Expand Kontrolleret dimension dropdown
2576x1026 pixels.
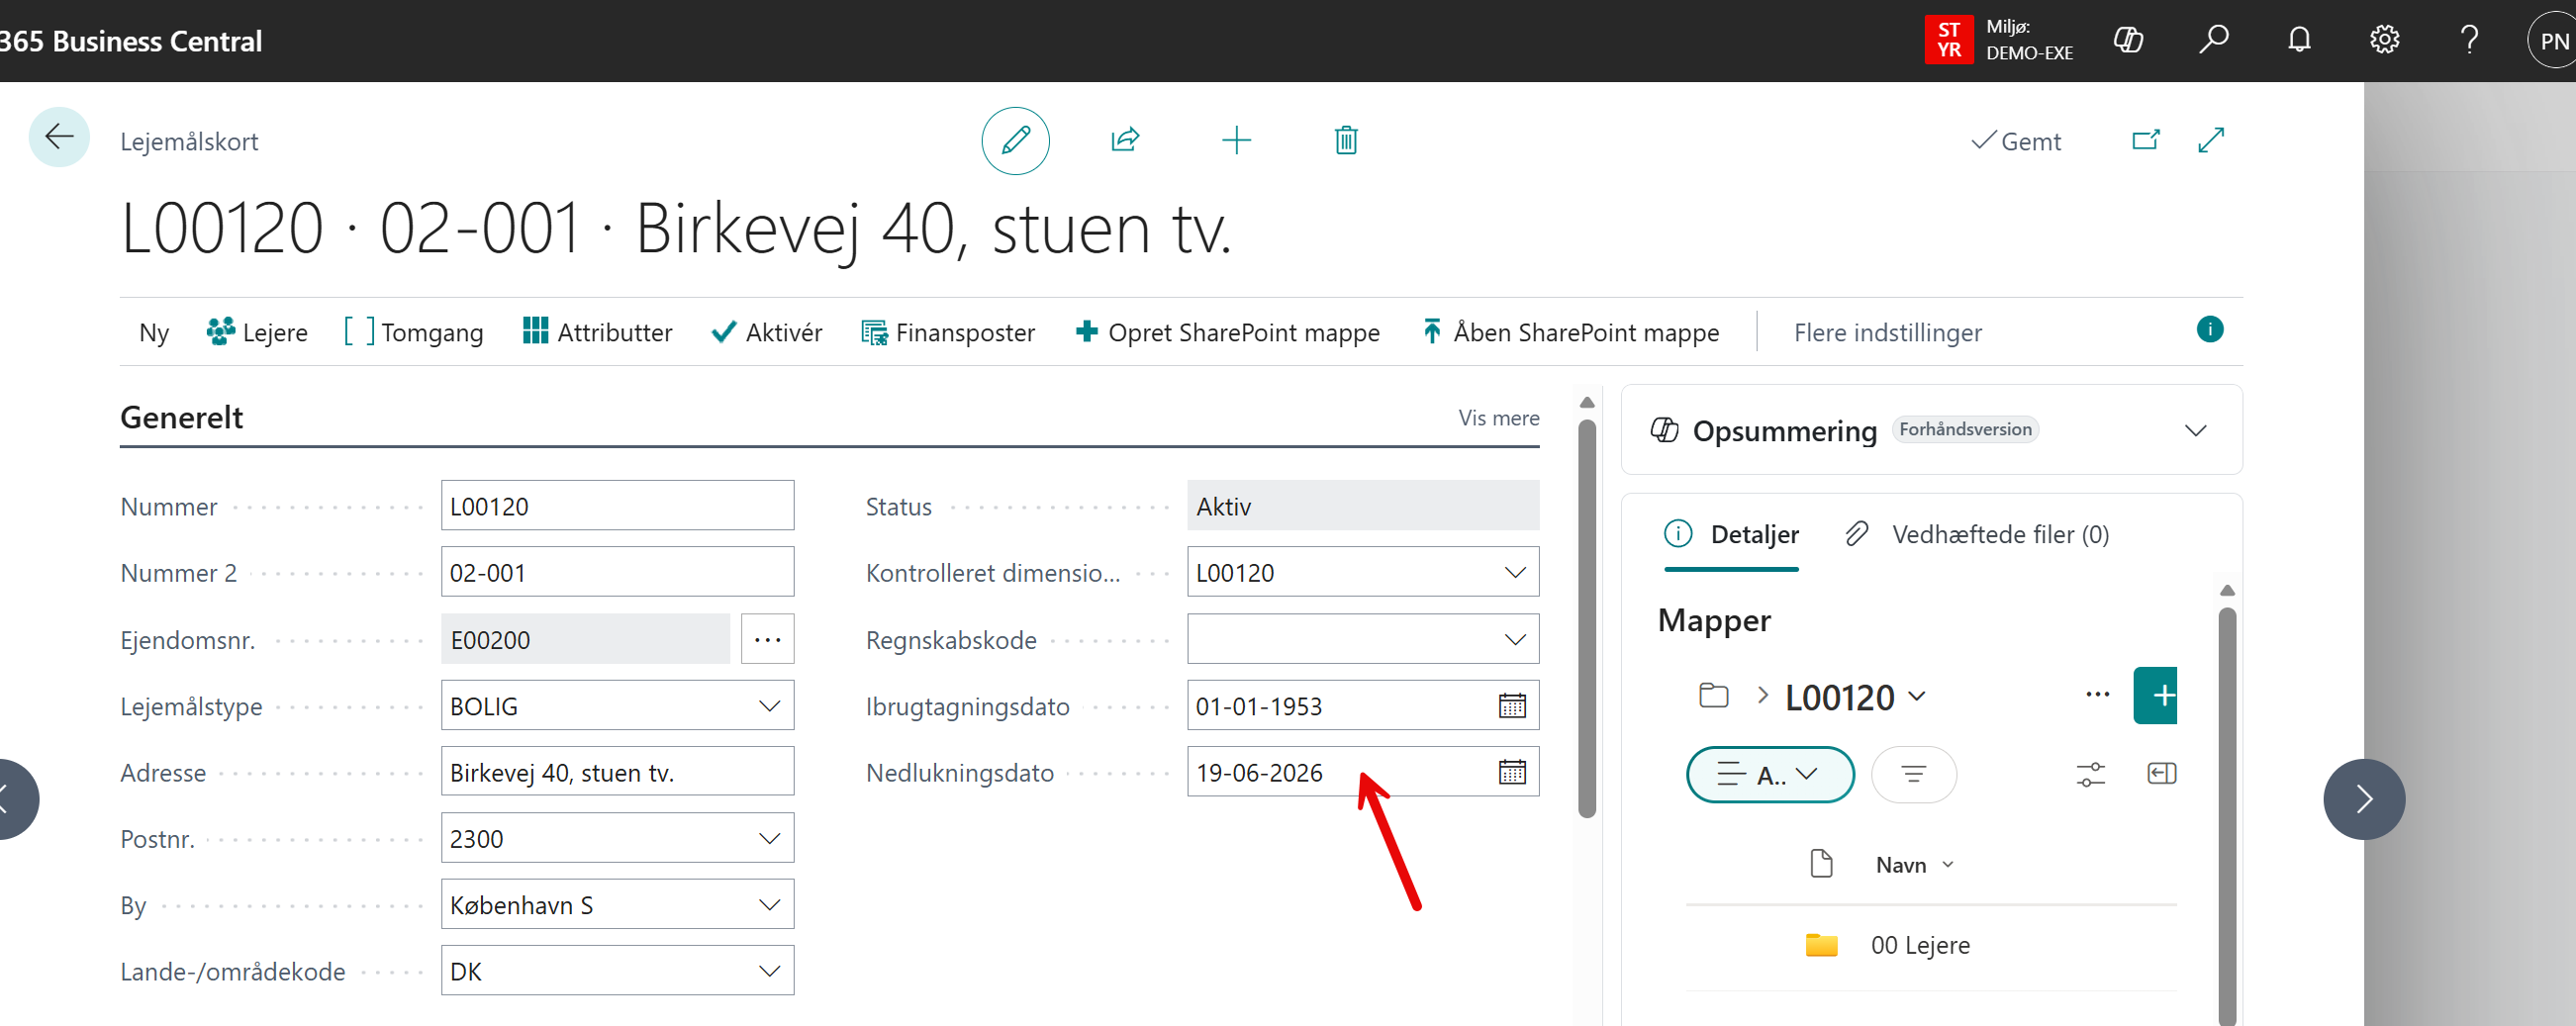click(1514, 572)
